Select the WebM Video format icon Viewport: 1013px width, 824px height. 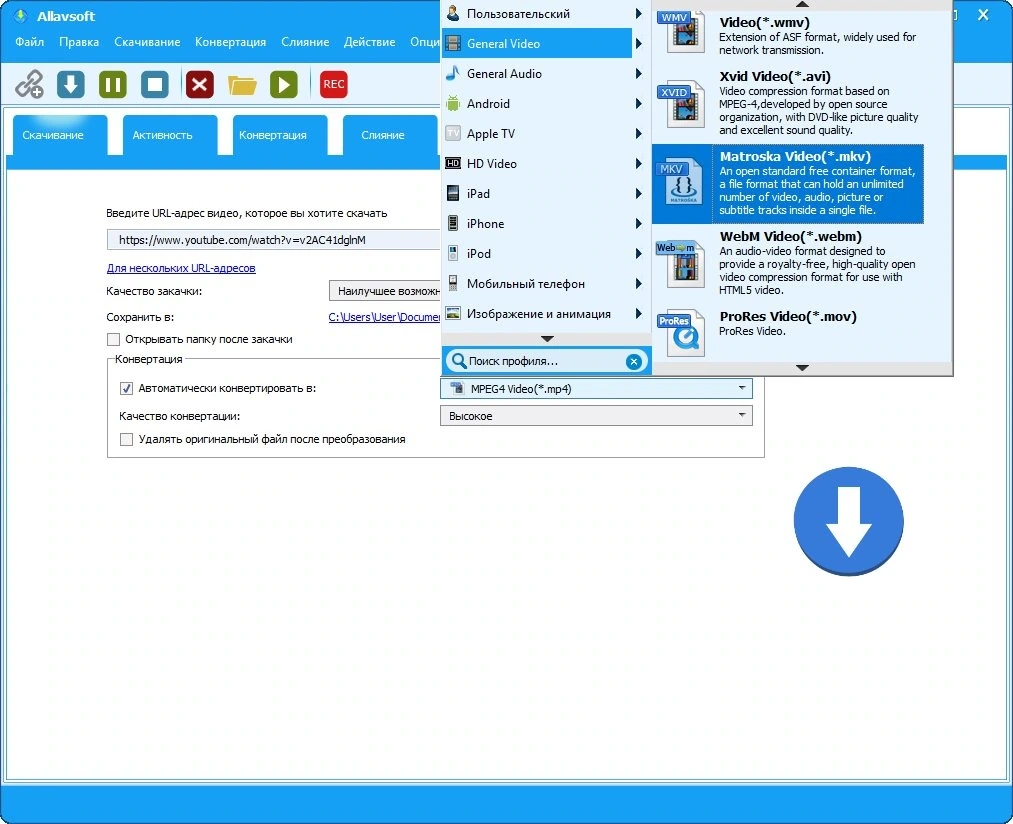click(x=681, y=263)
